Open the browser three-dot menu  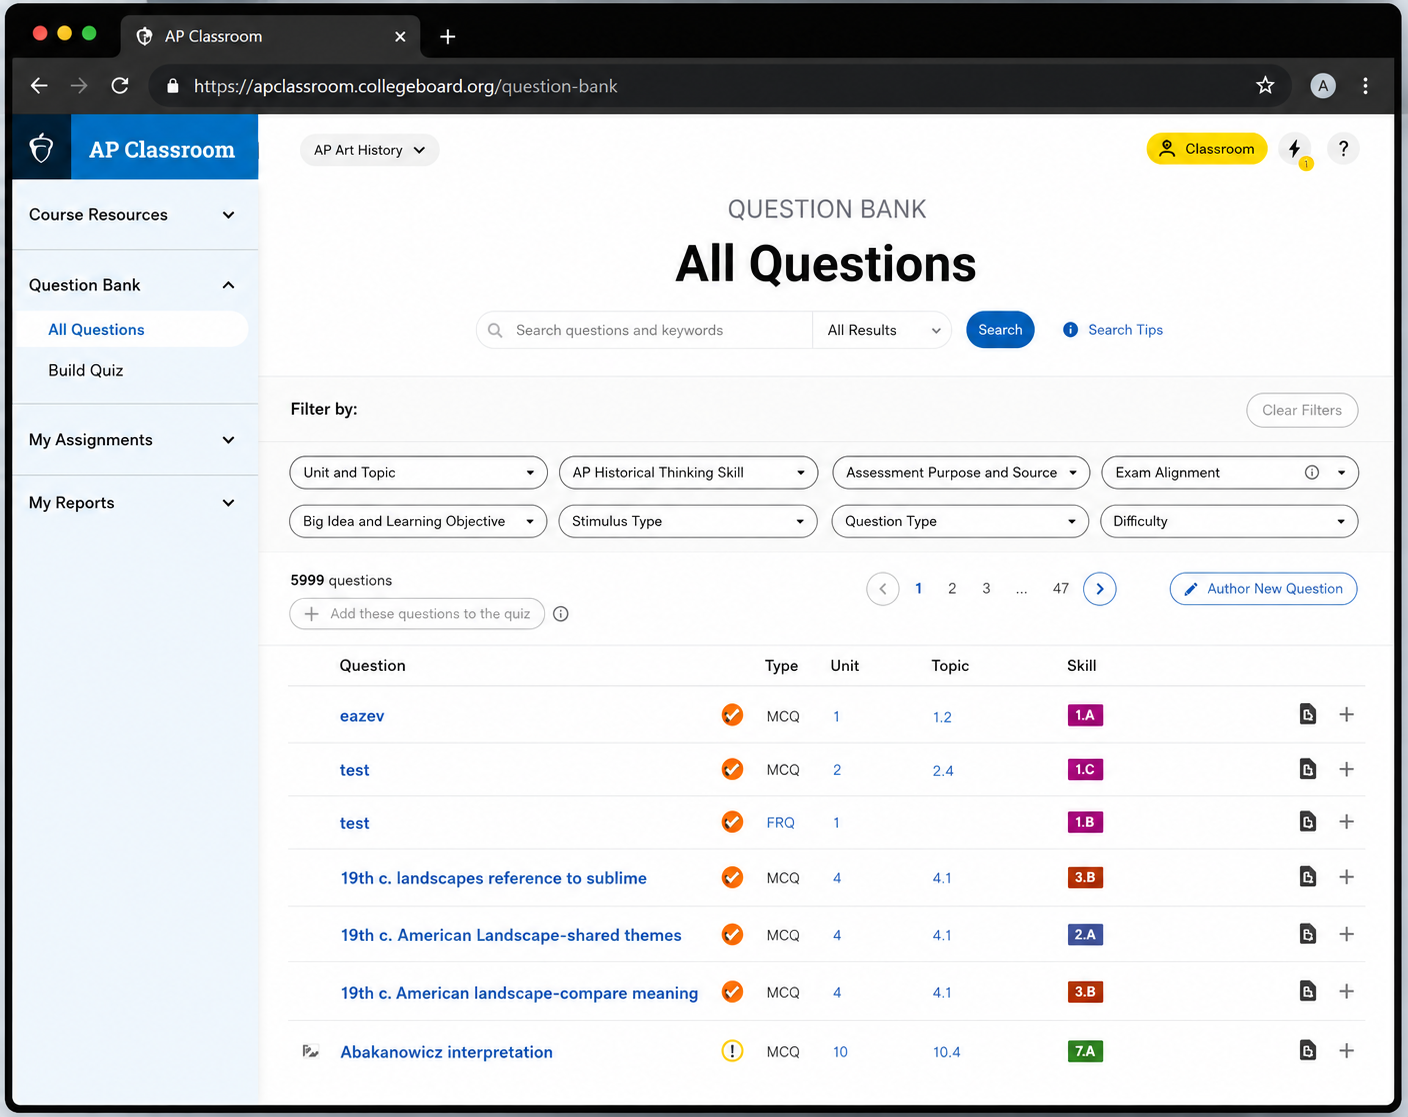[x=1365, y=86]
